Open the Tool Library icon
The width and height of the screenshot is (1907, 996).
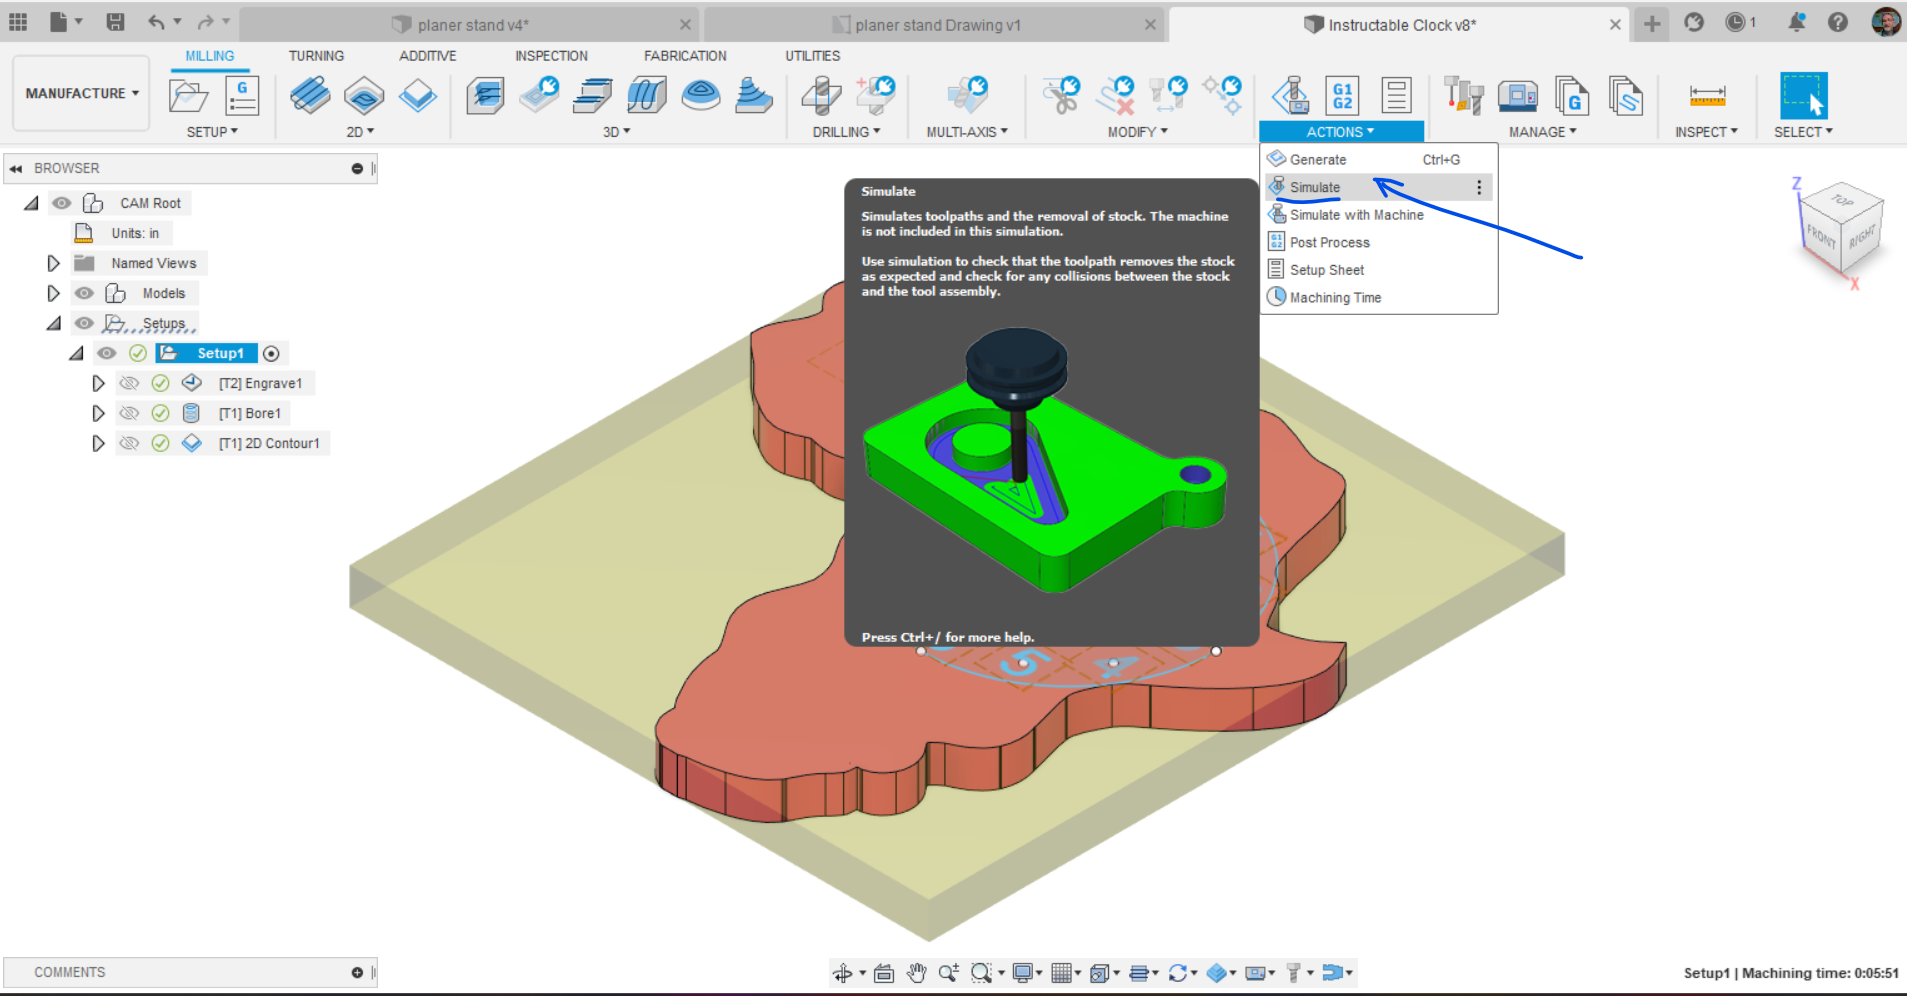(x=1464, y=96)
